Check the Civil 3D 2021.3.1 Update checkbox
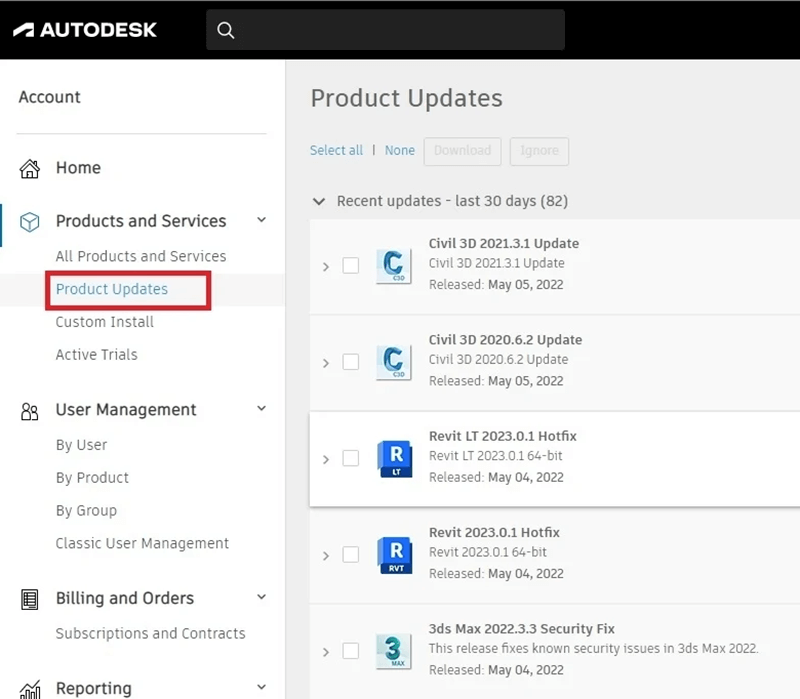 click(x=351, y=266)
